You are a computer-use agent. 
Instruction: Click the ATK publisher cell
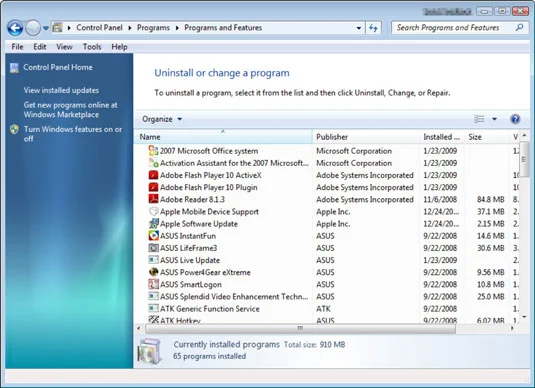pyautogui.click(x=323, y=308)
